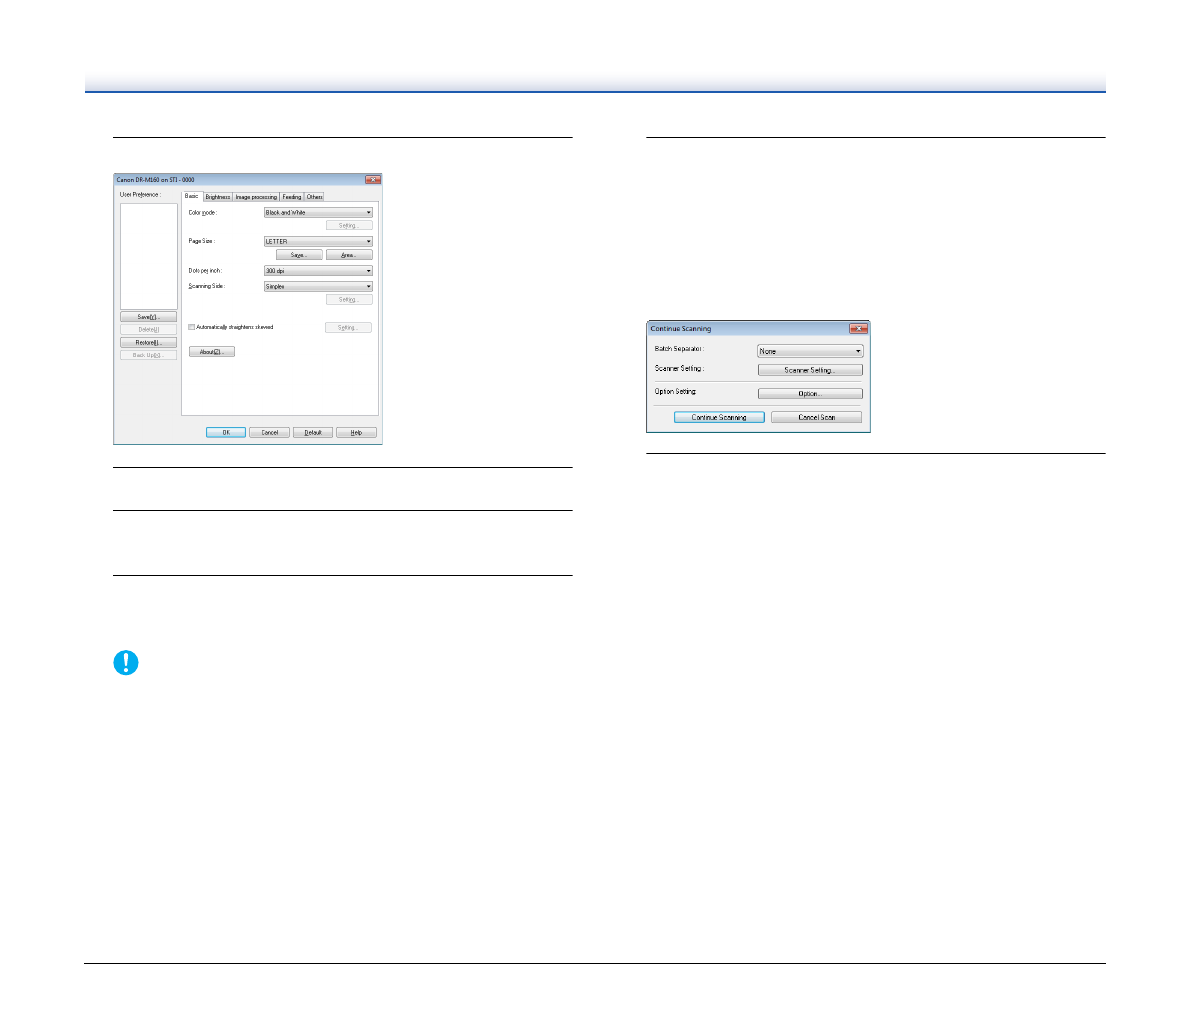Select the Others tab
Viewport: 1190px width, 1020px height.
coord(314,197)
